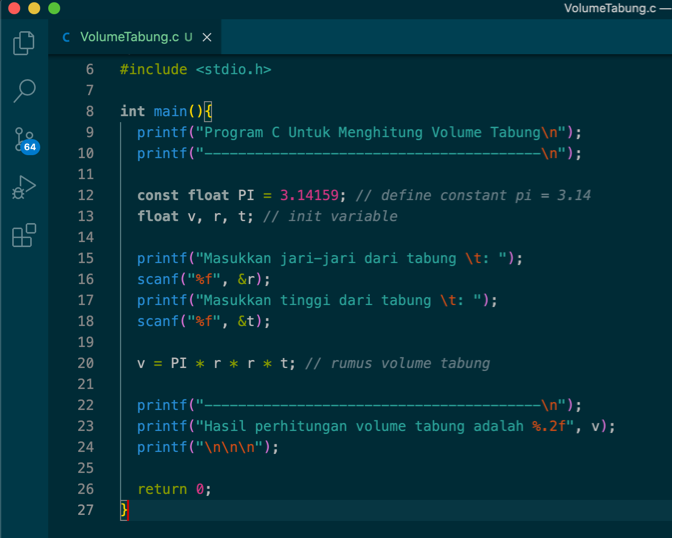Select the VolumeTabung.c tab
The width and height of the screenshot is (673, 538).
click(130, 38)
